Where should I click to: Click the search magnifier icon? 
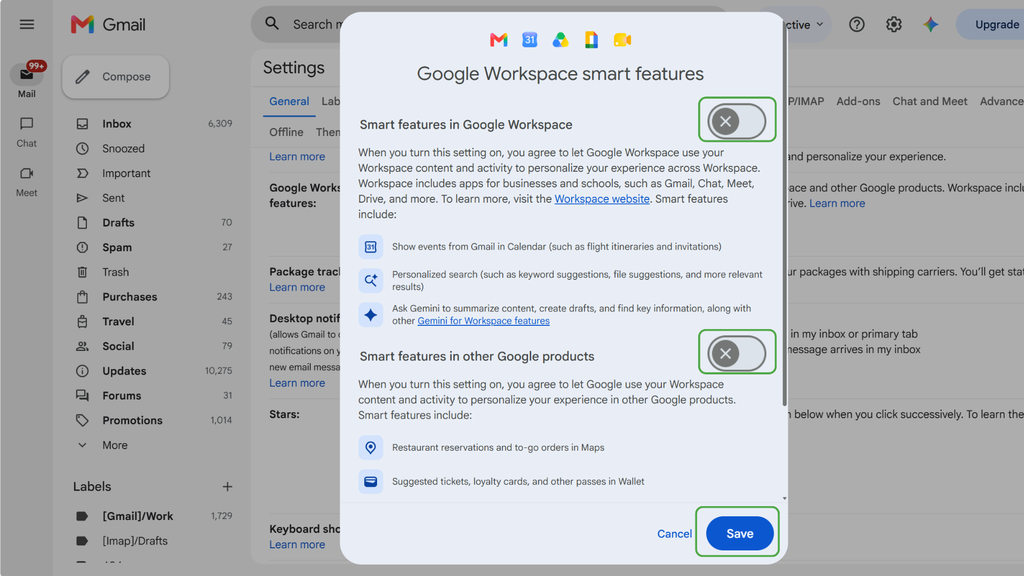click(x=272, y=24)
